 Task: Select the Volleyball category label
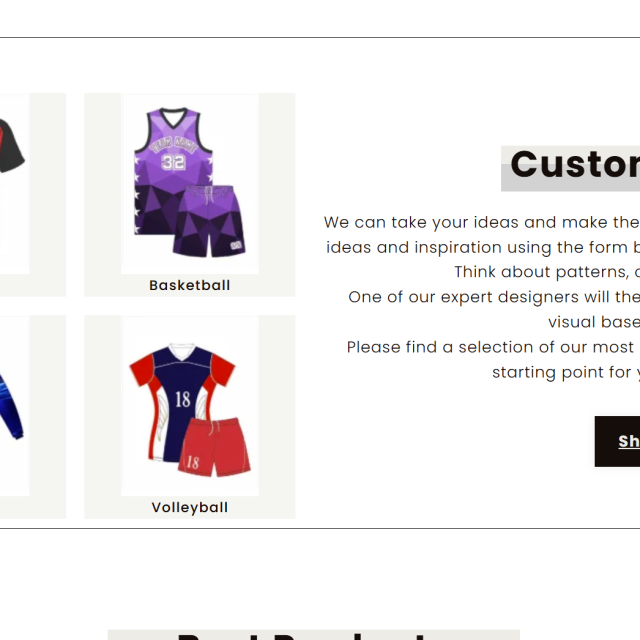coord(190,507)
